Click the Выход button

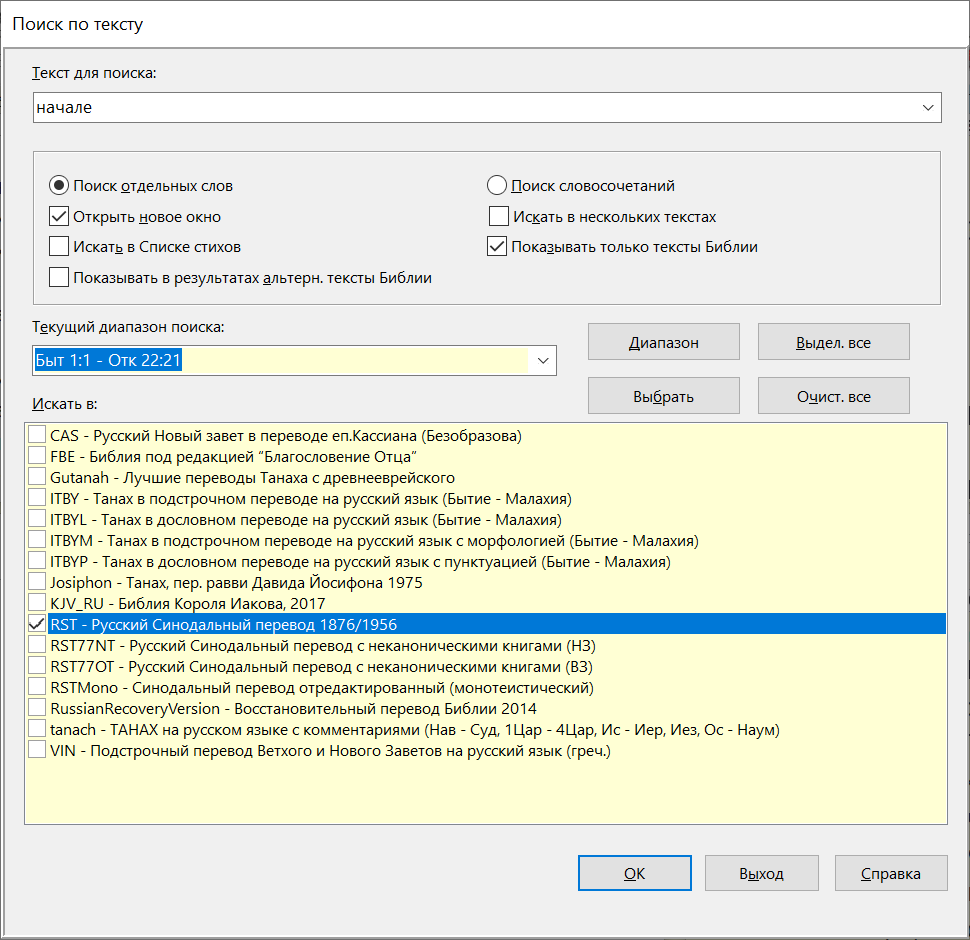[762, 873]
